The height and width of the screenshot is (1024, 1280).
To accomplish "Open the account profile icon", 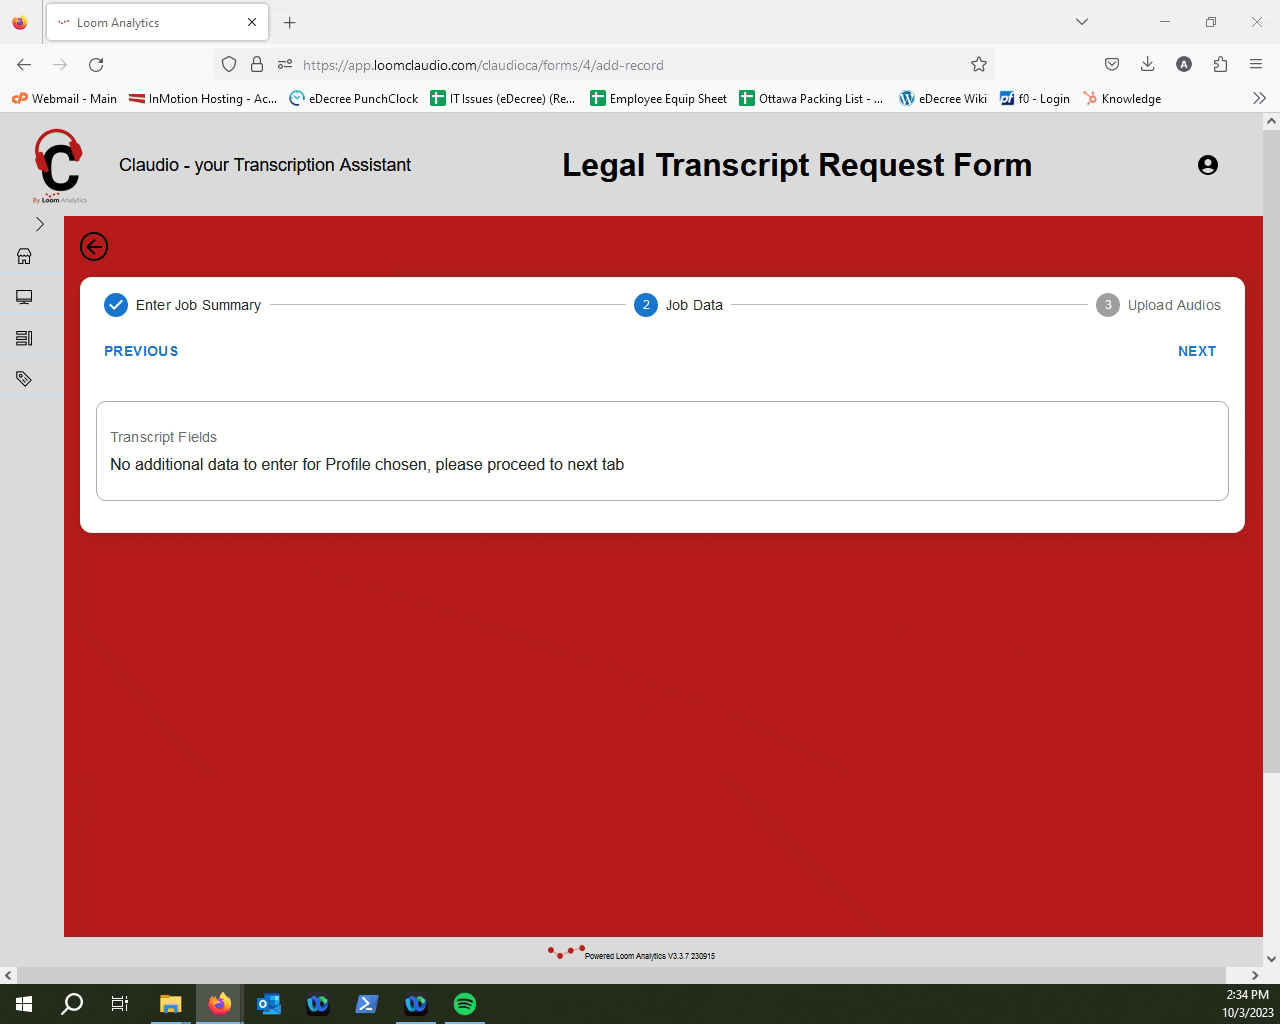I will point(1208,165).
